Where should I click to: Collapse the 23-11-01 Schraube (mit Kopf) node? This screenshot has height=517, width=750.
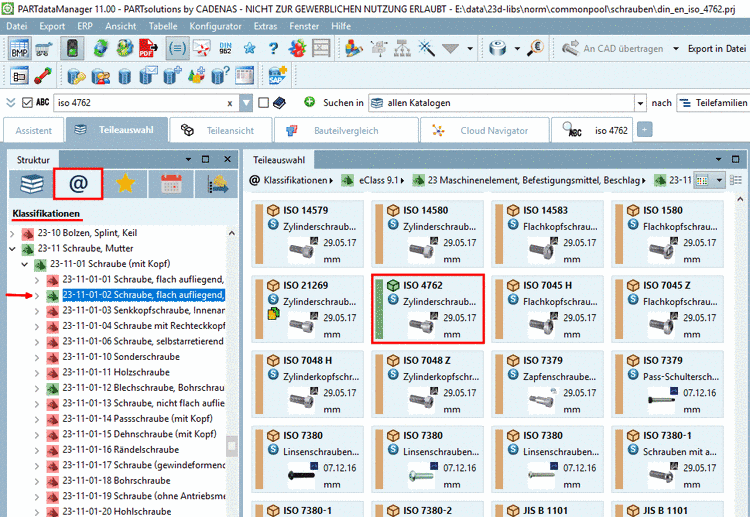tap(25, 264)
